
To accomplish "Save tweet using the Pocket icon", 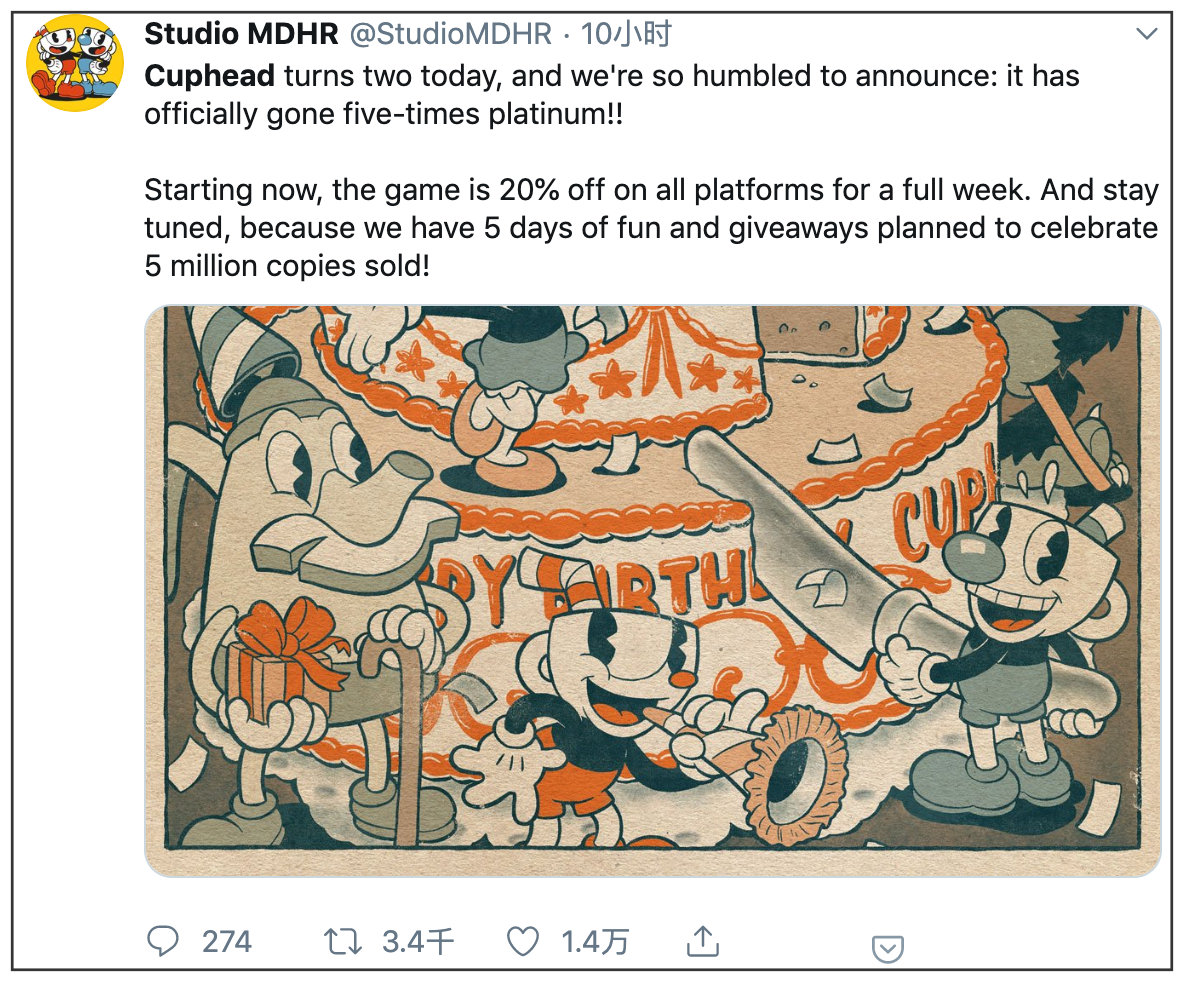I will coord(887,949).
